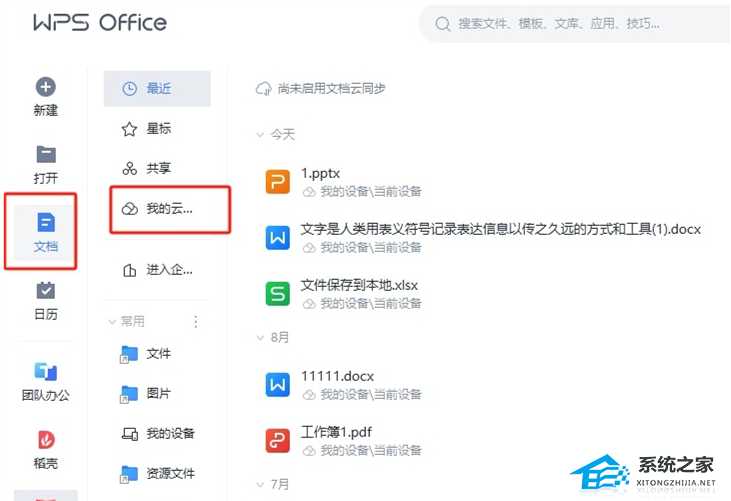Open the 资源文件 shortcut label

(x=171, y=474)
